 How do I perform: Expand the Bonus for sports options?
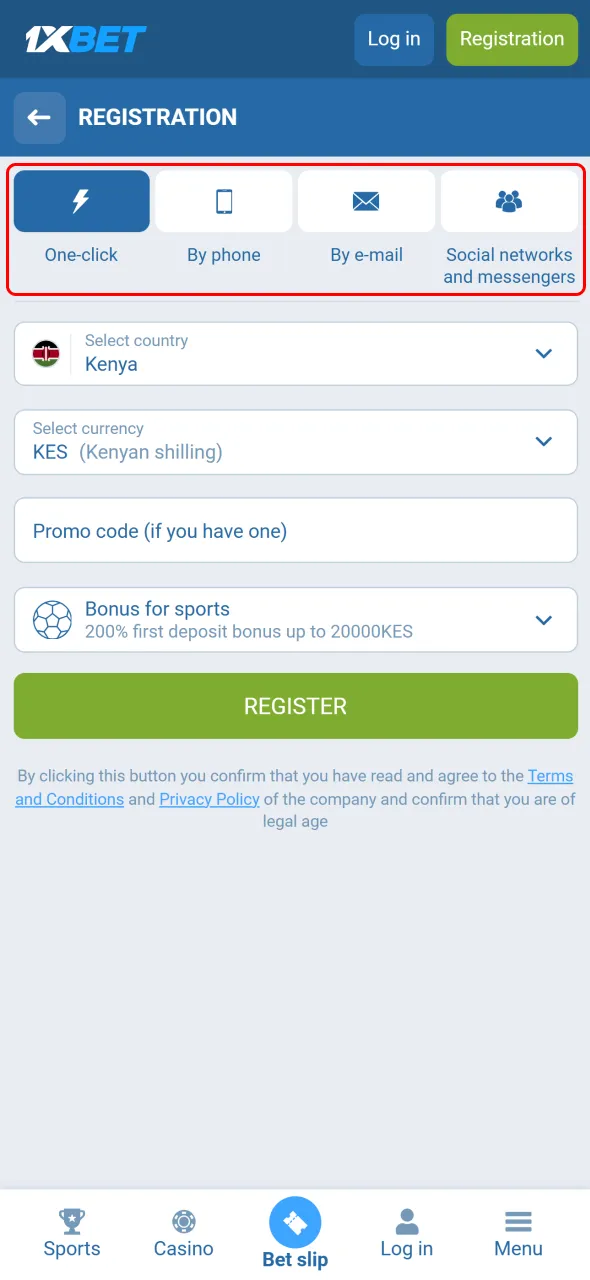(x=544, y=619)
